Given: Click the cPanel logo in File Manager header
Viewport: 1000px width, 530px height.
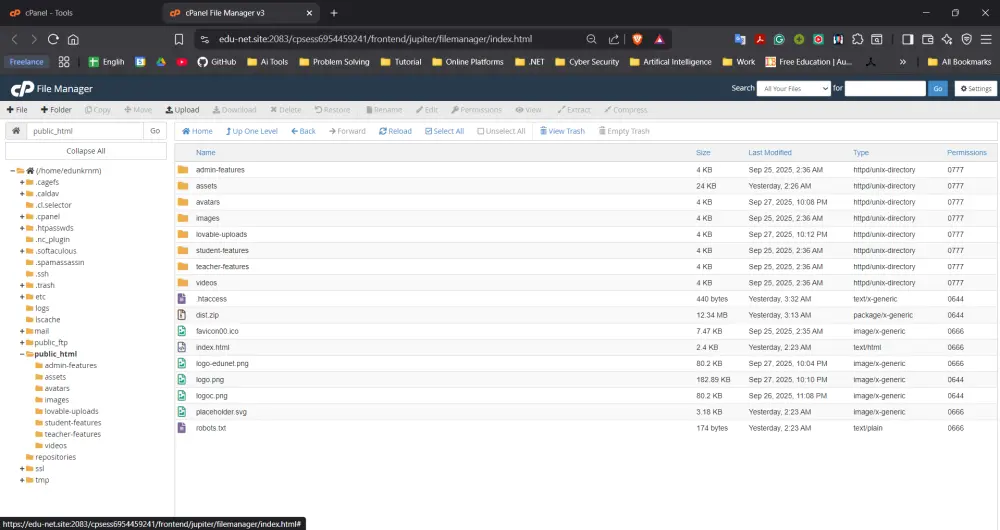Looking at the screenshot, I should [x=22, y=89].
